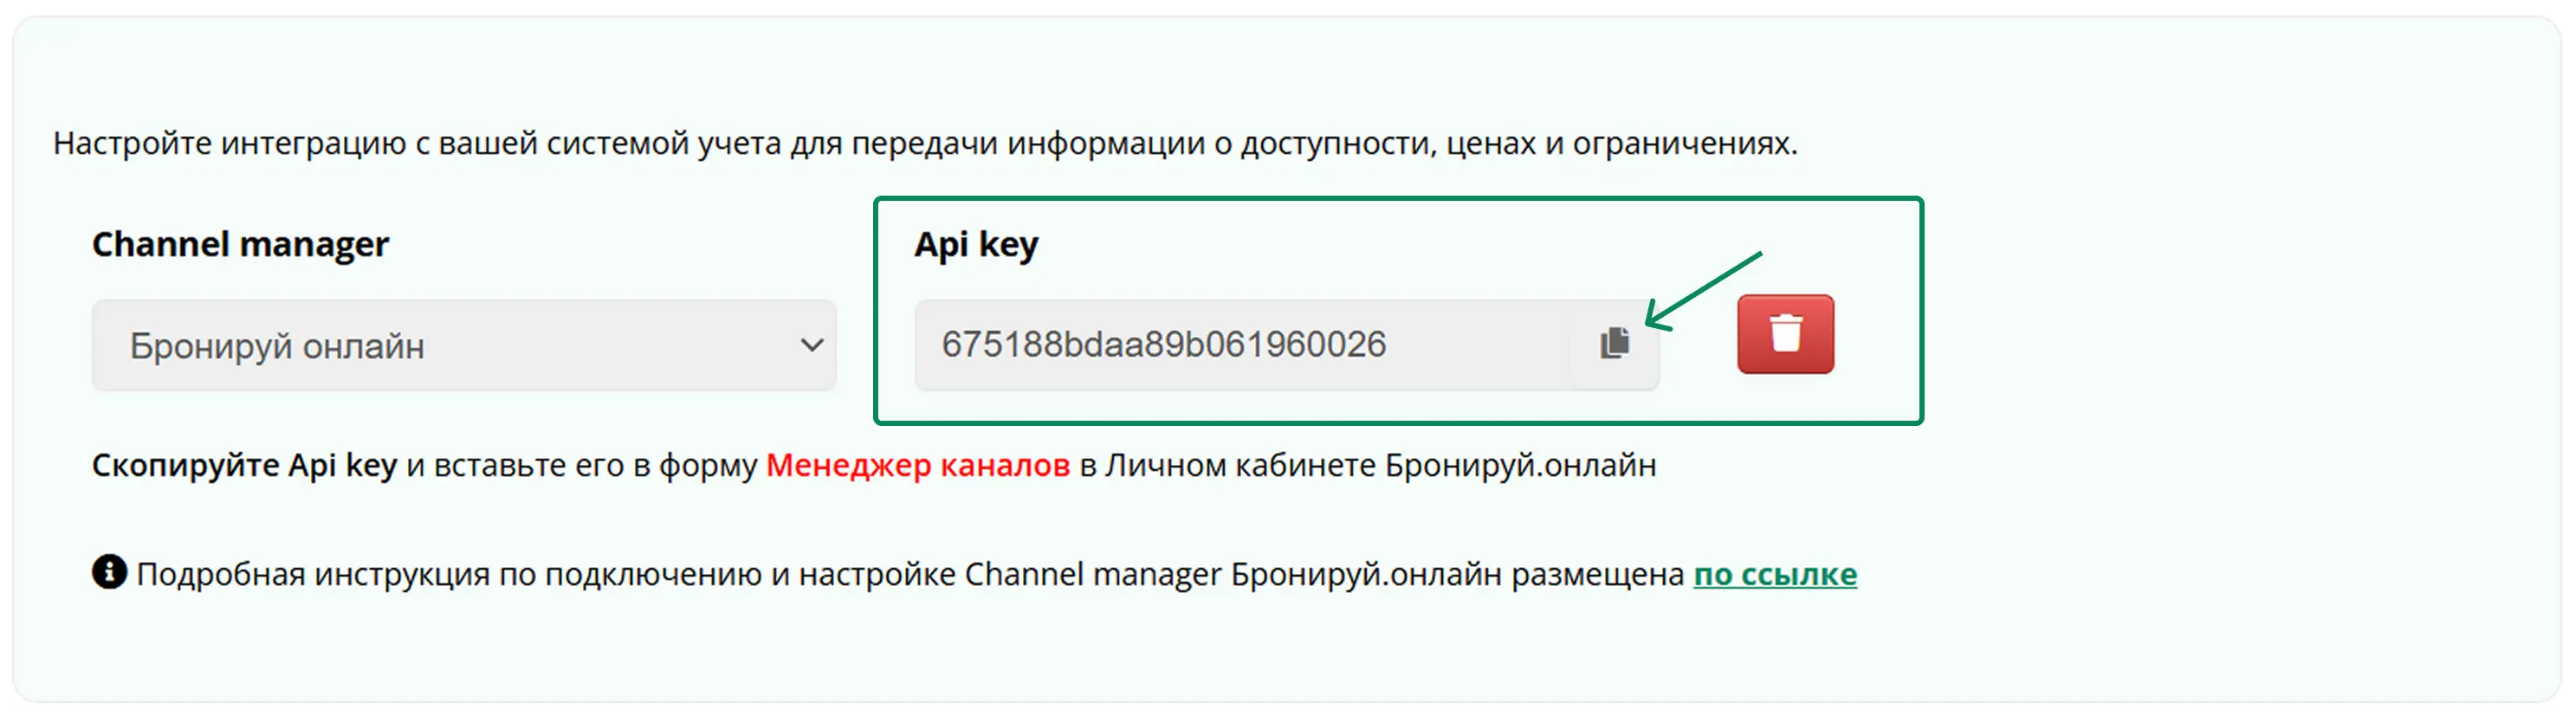Viewport: 2576px width, 722px height.
Task: Click the Api key heading label
Action: 976,244
